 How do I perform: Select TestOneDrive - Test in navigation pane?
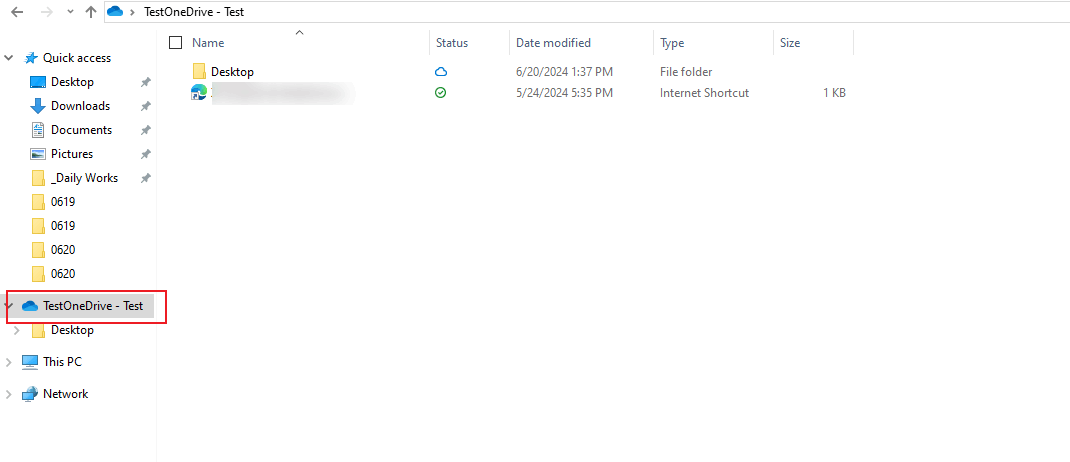[93, 306]
